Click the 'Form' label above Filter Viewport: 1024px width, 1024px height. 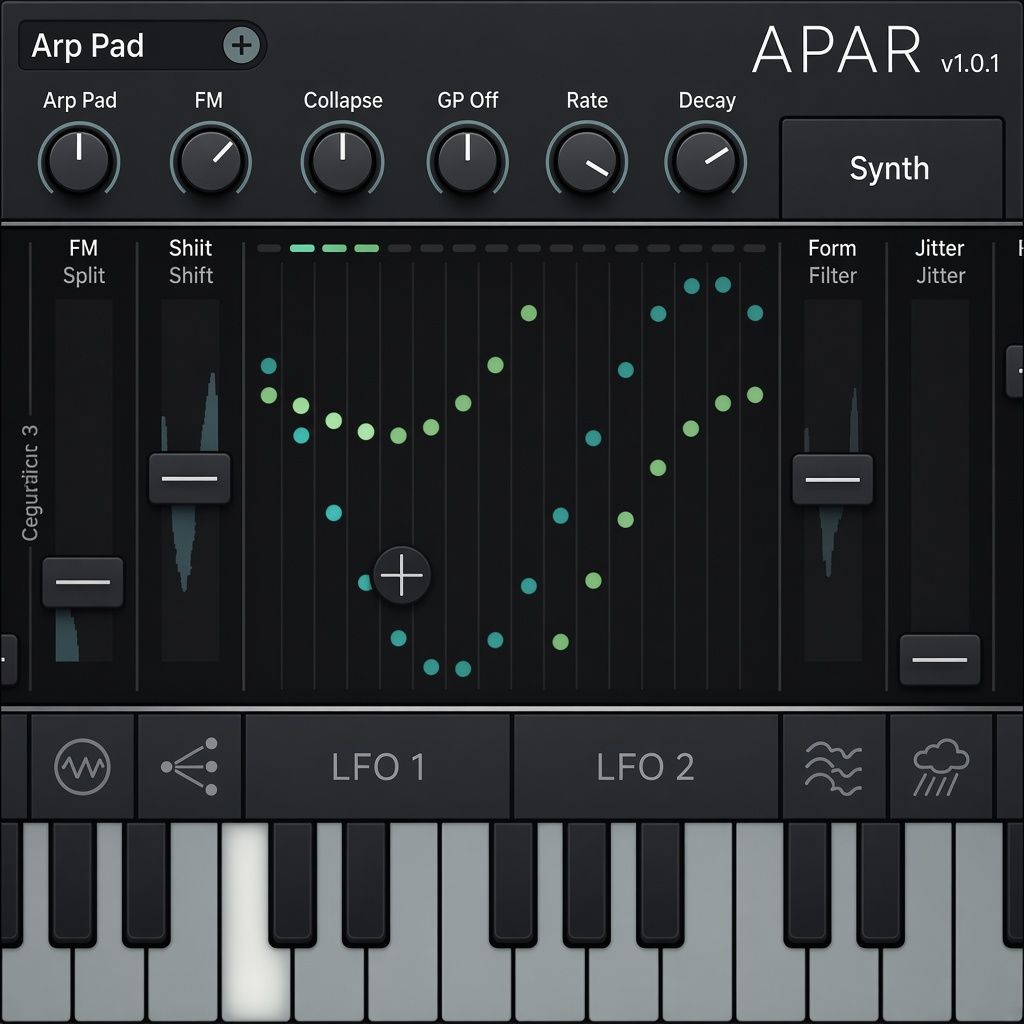pos(832,248)
